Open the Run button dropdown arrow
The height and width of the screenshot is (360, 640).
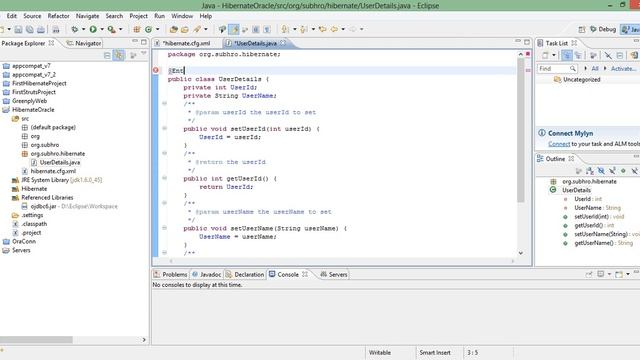[x=102, y=29]
